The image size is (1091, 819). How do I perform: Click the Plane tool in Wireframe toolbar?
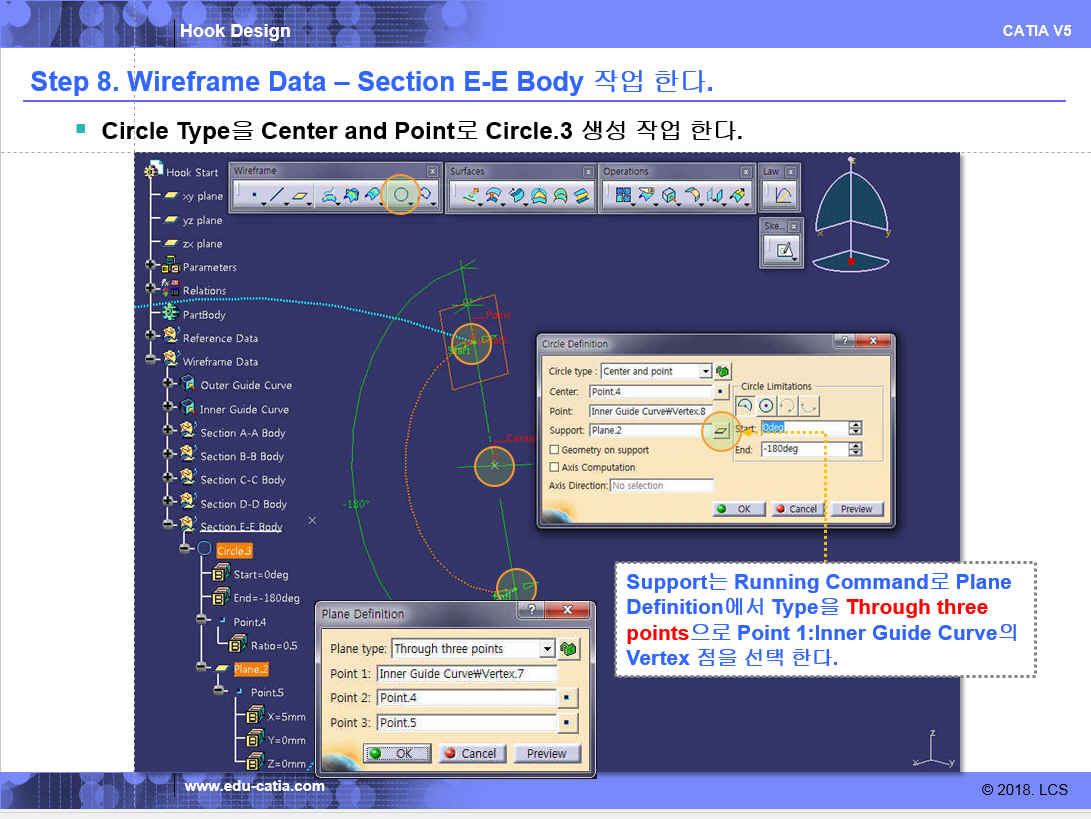[x=301, y=196]
